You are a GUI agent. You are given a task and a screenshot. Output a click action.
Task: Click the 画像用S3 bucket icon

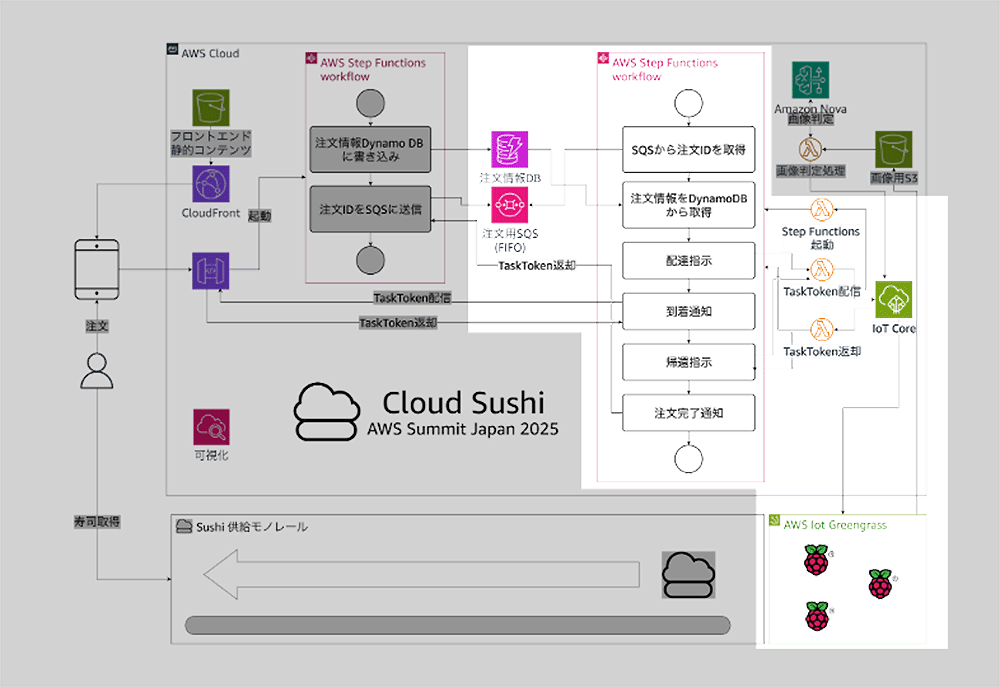[894, 150]
